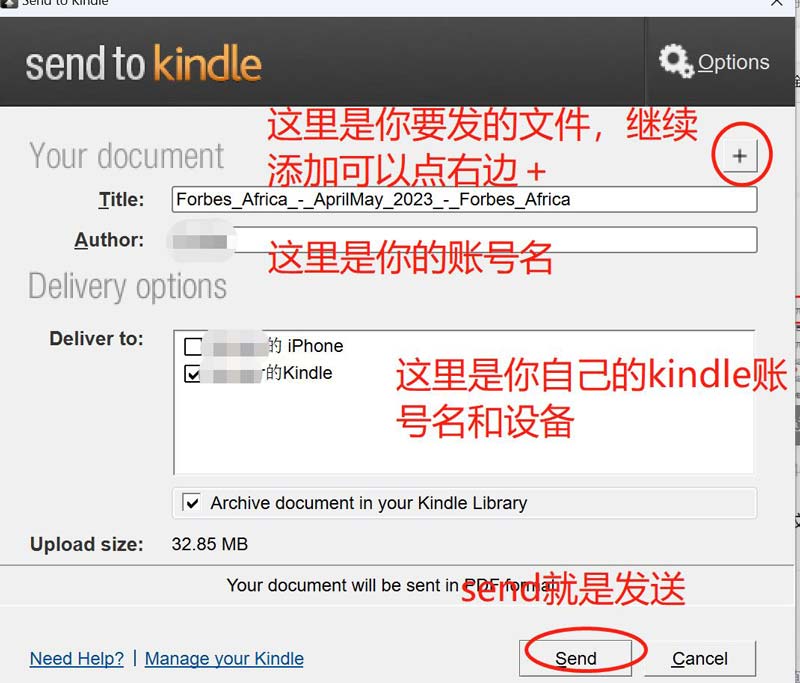Screen dimensions: 800x683
Task: Click the Archive document in Kindle Library label
Action: (369, 503)
